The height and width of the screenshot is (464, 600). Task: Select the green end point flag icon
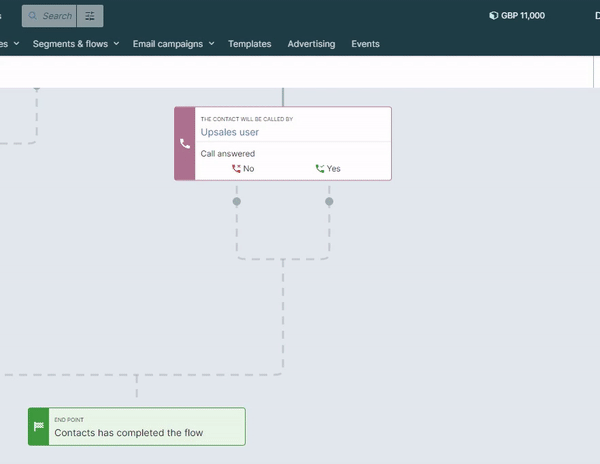39,426
